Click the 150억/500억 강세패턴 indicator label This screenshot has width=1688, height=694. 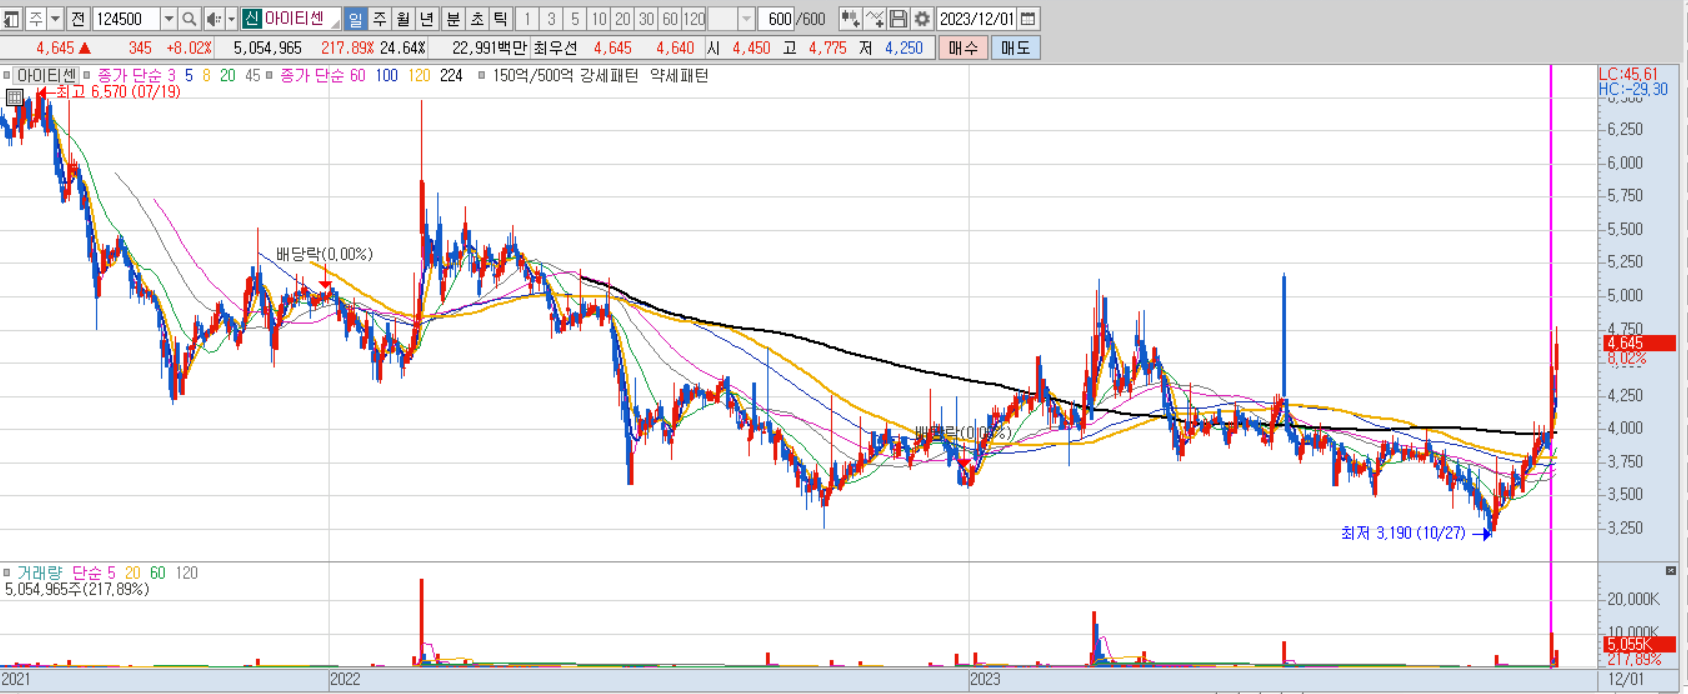pyautogui.click(x=565, y=75)
